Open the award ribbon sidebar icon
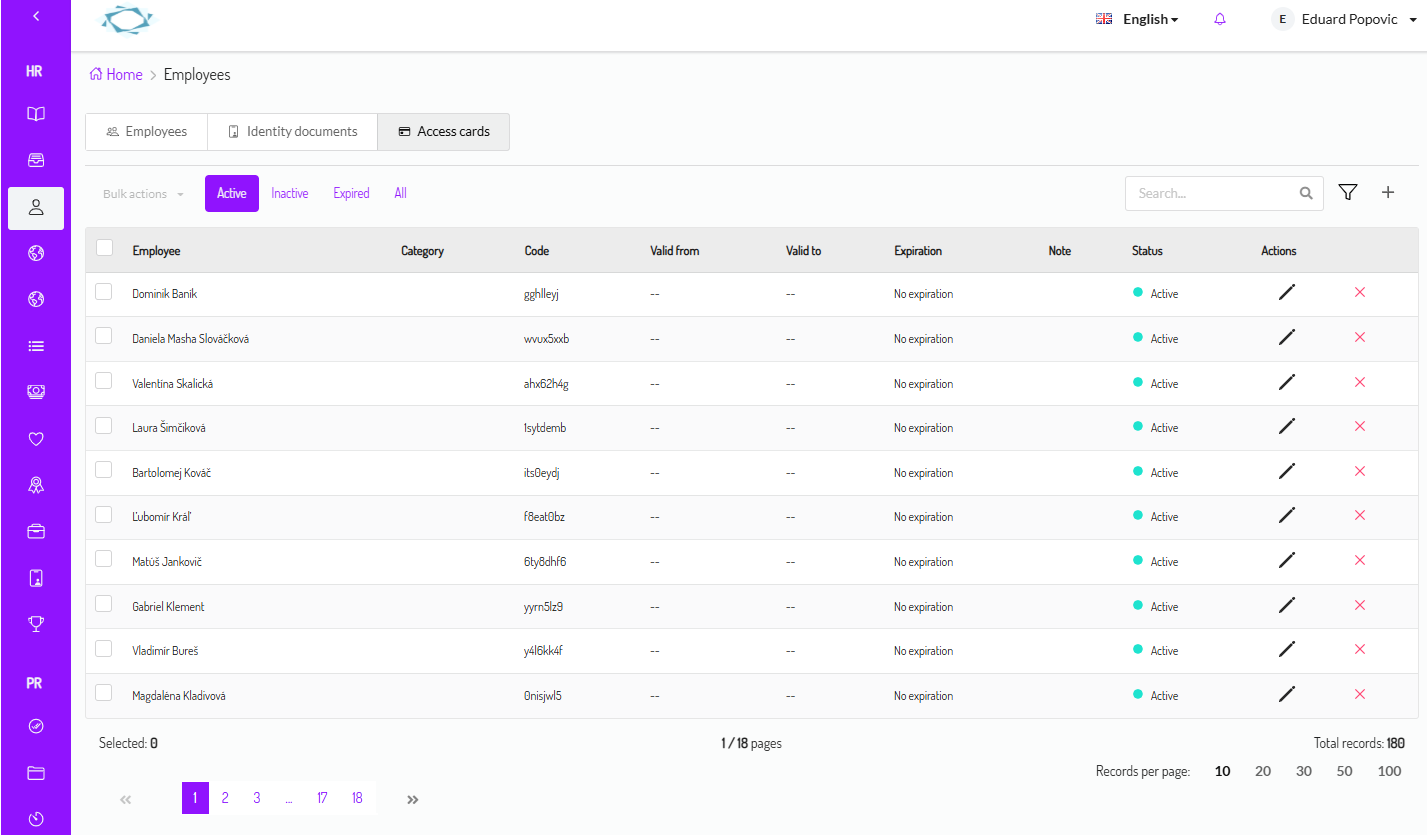 coord(36,485)
